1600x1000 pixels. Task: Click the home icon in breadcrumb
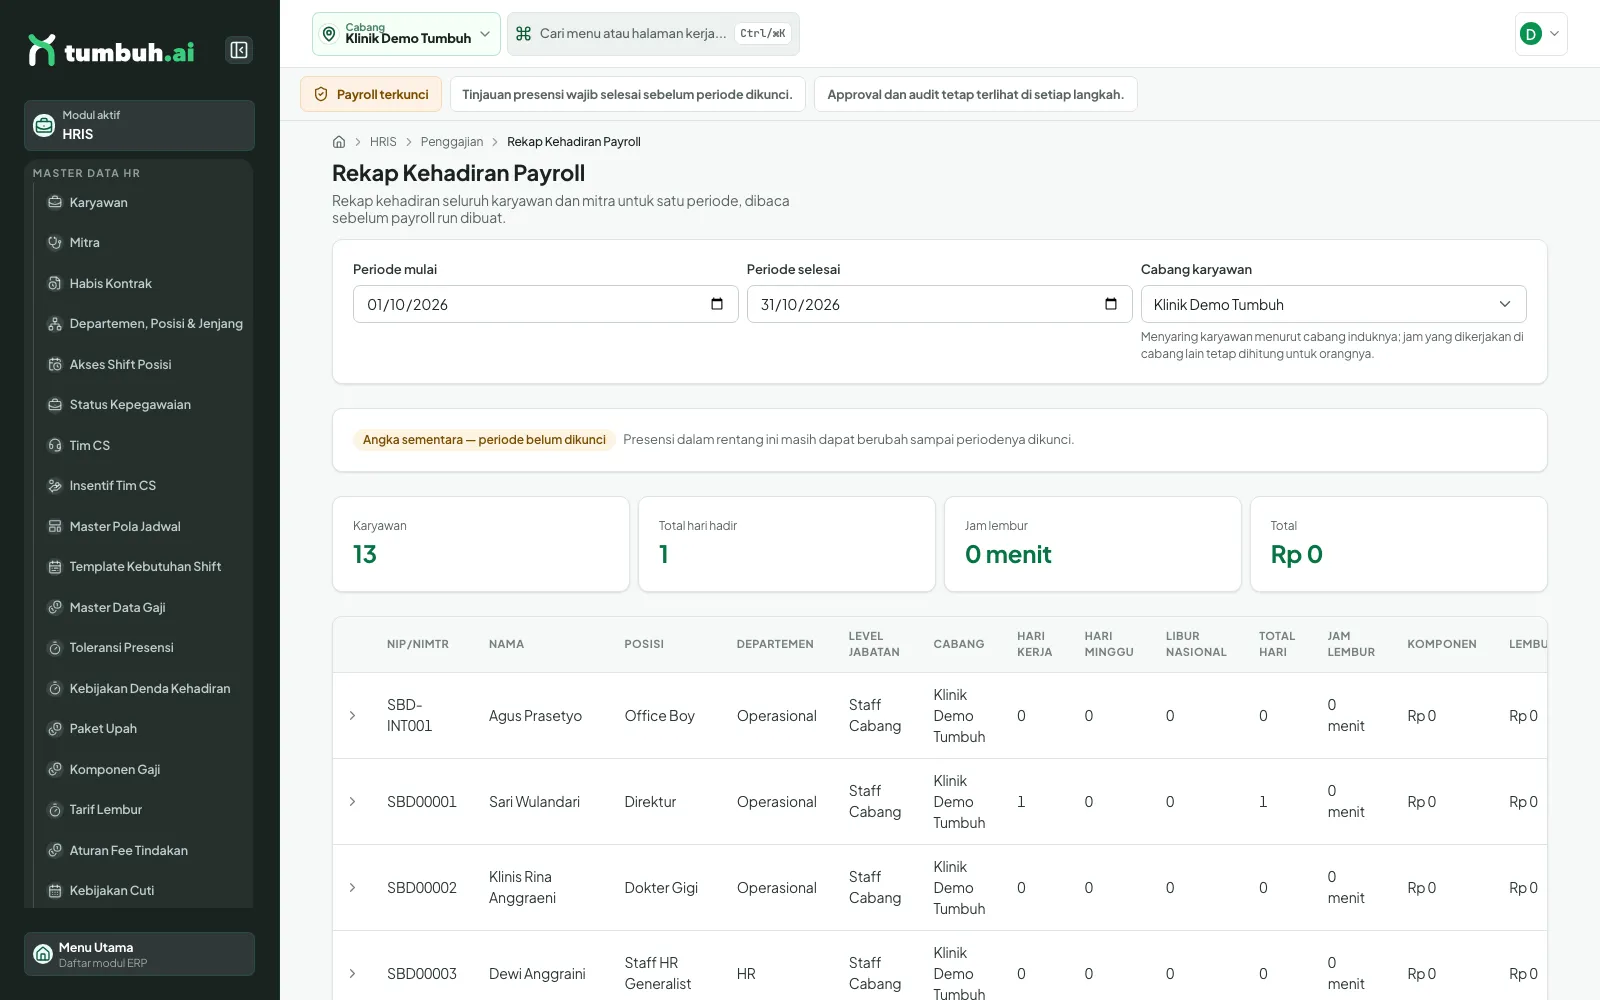(339, 142)
